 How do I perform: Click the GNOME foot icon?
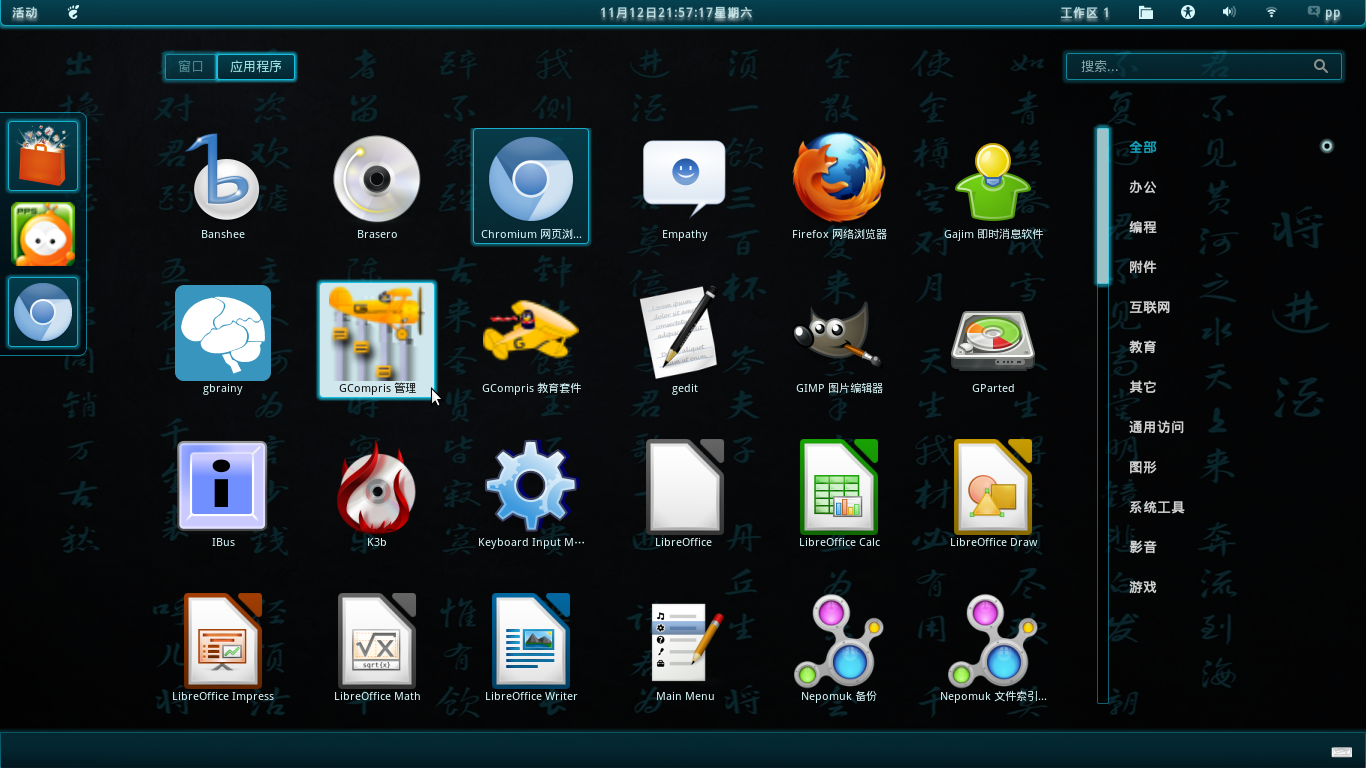(x=73, y=13)
